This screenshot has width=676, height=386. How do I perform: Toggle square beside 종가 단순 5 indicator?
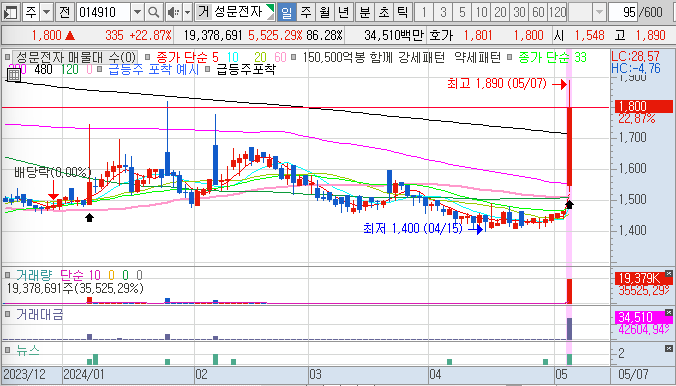coord(148,57)
